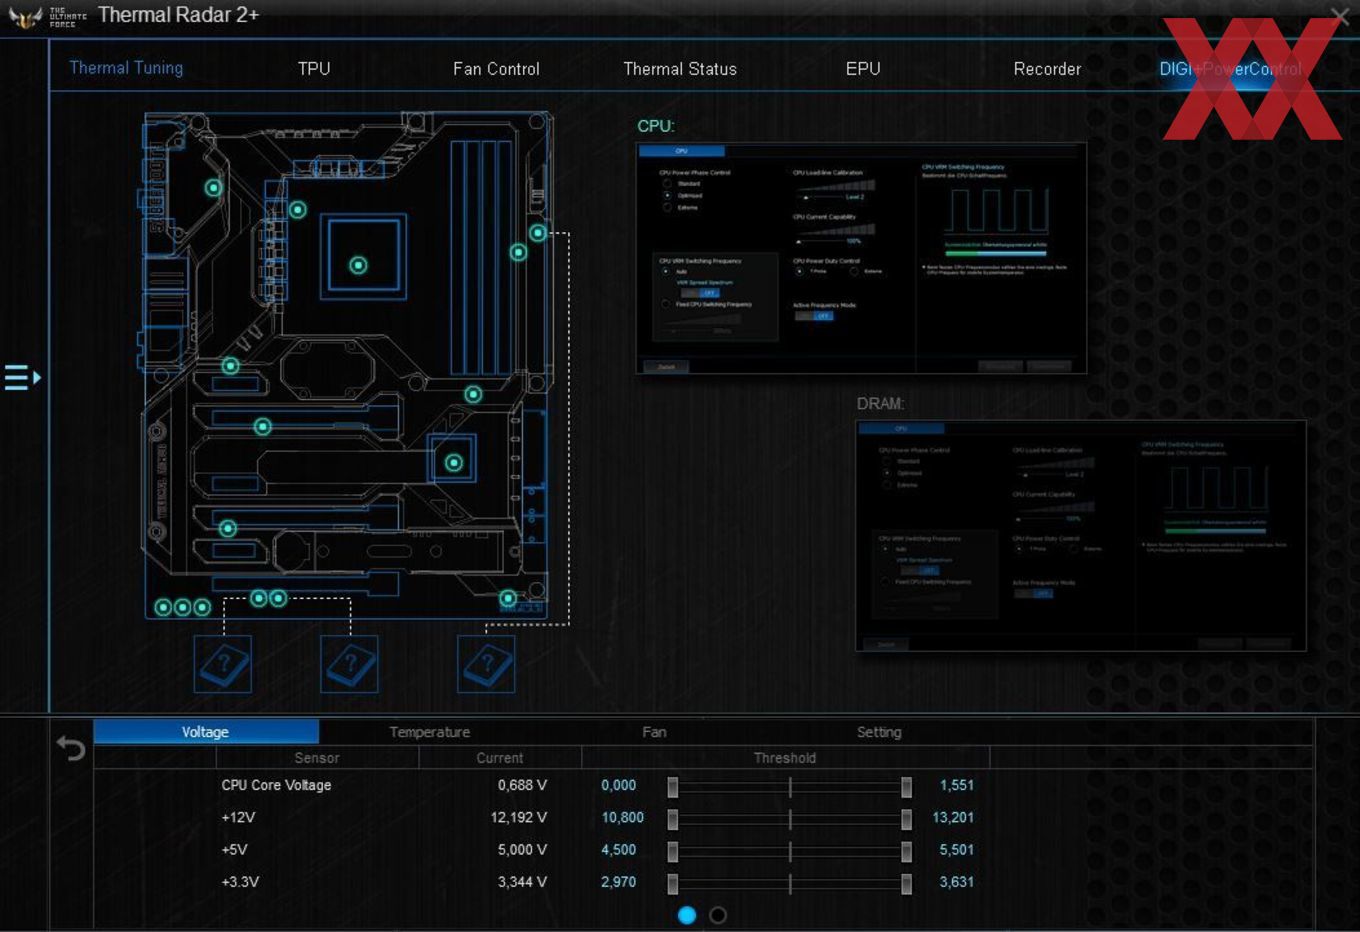Image resolution: width=1360 pixels, height=932 pixels.
Task: Select the sensor dot on the chipset heatsink square
Action: (454, 463)
